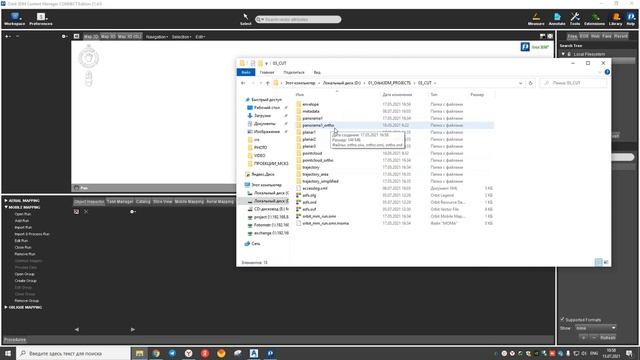Open the Annotate tool
Image resolution: width=640 pixels, height=360 pixels.
pyautogui.click(x=557, y=19)
